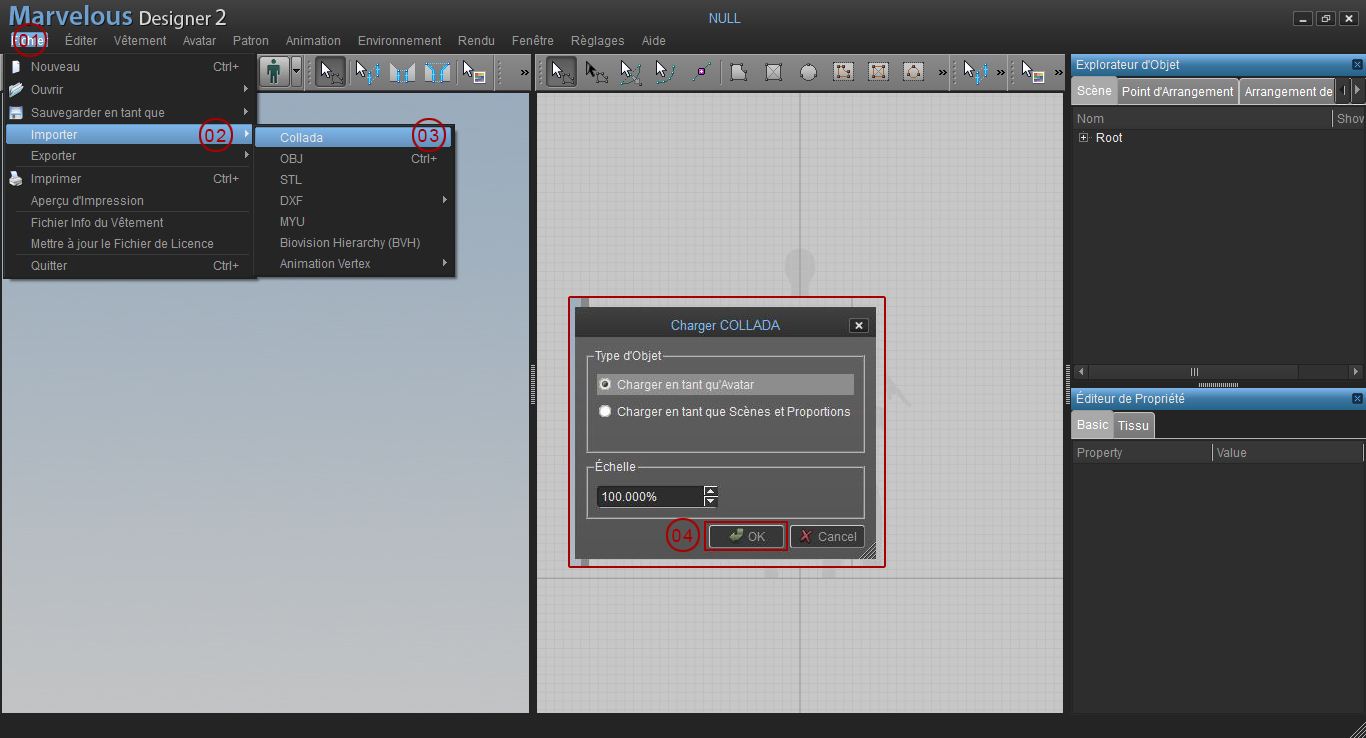Screen dimensions: 1366x738
Task: Select the move pattern tool in 3D toolbar
Action: click(x=331, y=72)
